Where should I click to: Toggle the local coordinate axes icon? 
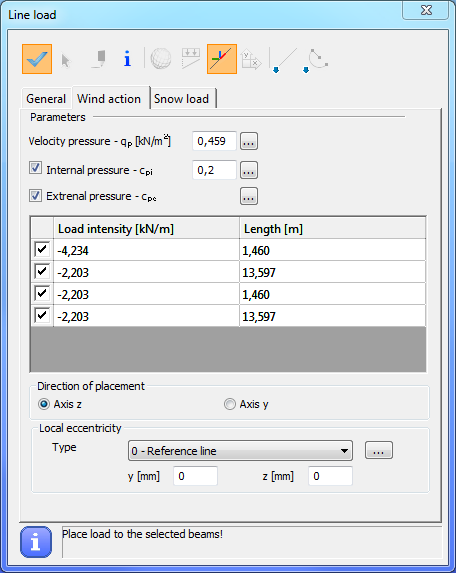point(222,59)
